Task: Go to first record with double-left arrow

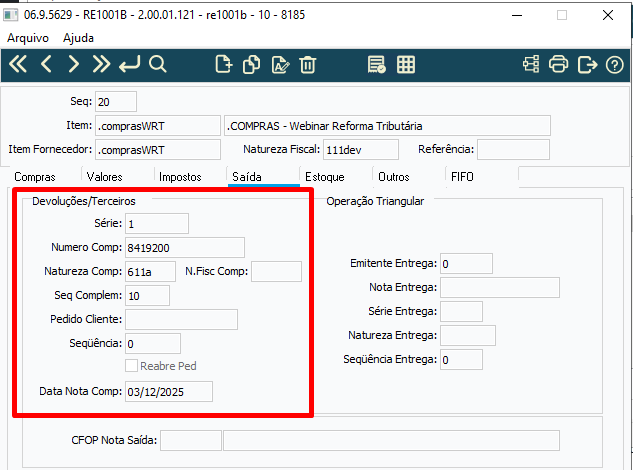Action: pos(18,64)
